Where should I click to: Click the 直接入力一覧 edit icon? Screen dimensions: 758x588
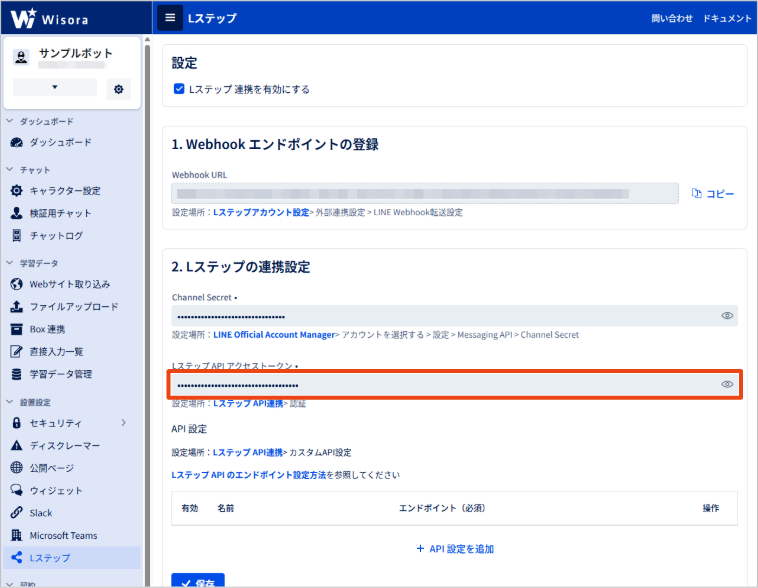[16, 352]
